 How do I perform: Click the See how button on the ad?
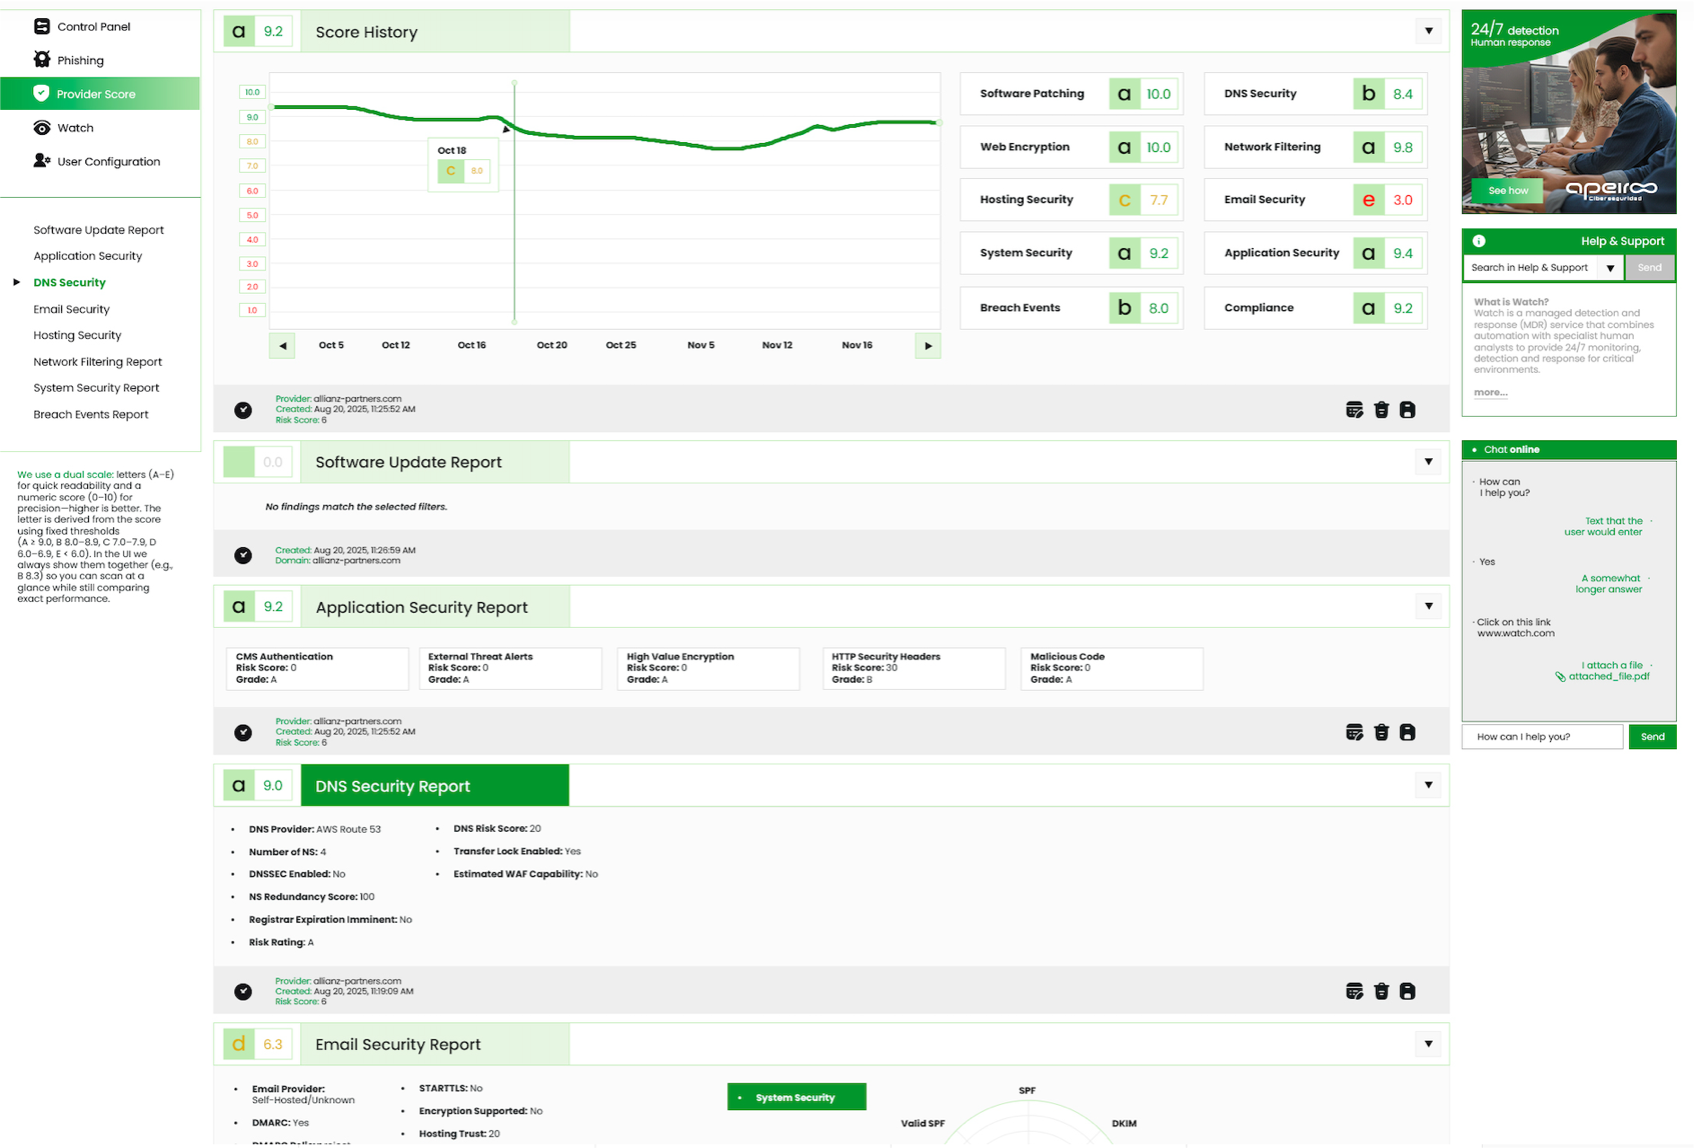1507,190
